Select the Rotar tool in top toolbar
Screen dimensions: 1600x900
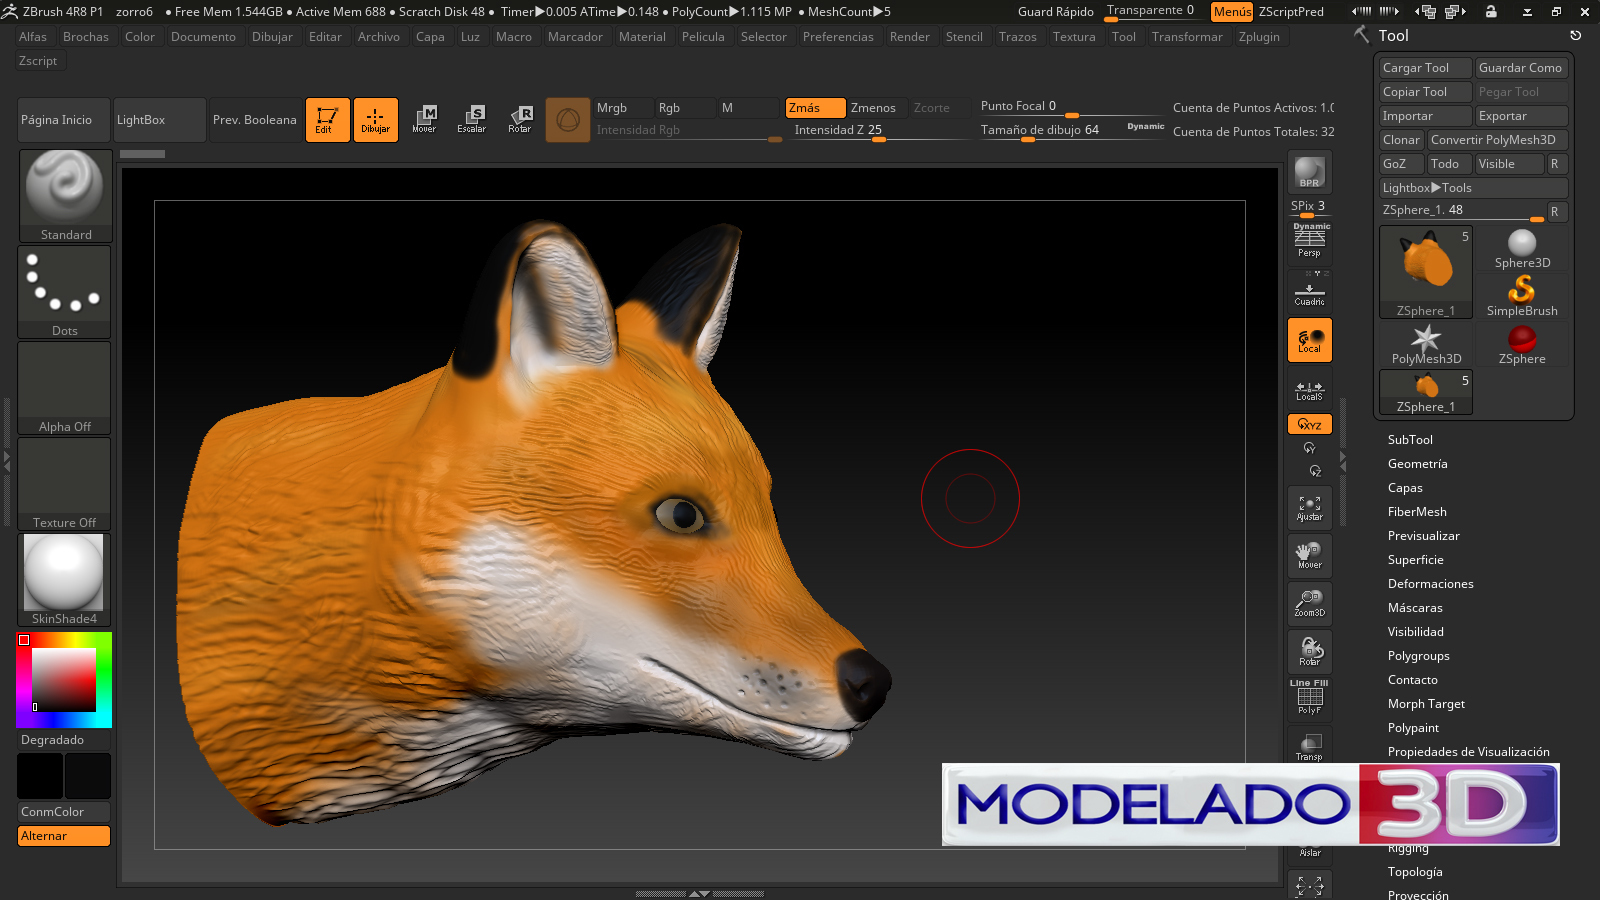(x=519, y=119)
